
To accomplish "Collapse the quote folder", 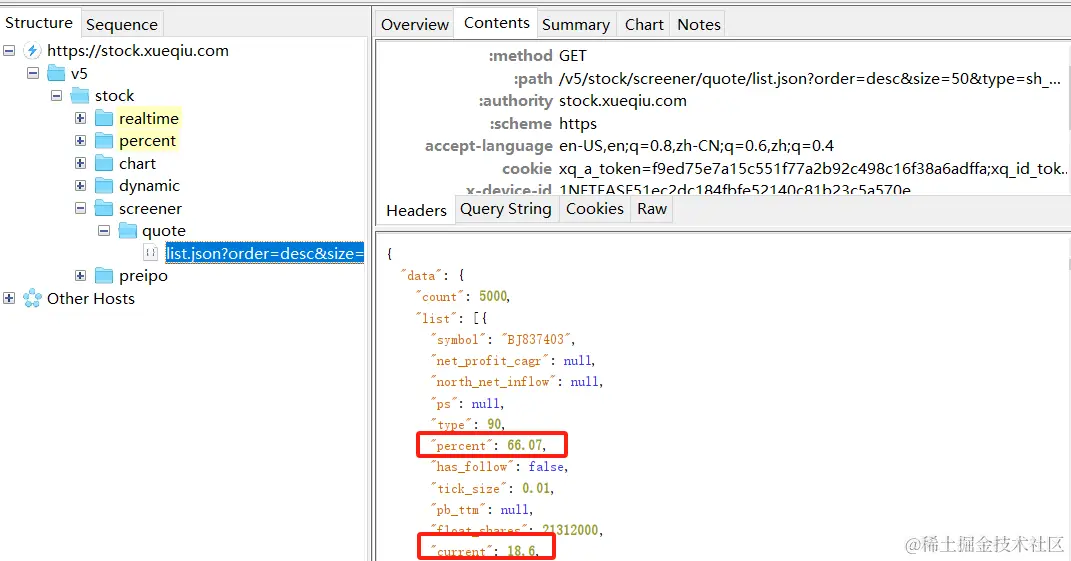I will coord(104,231).
